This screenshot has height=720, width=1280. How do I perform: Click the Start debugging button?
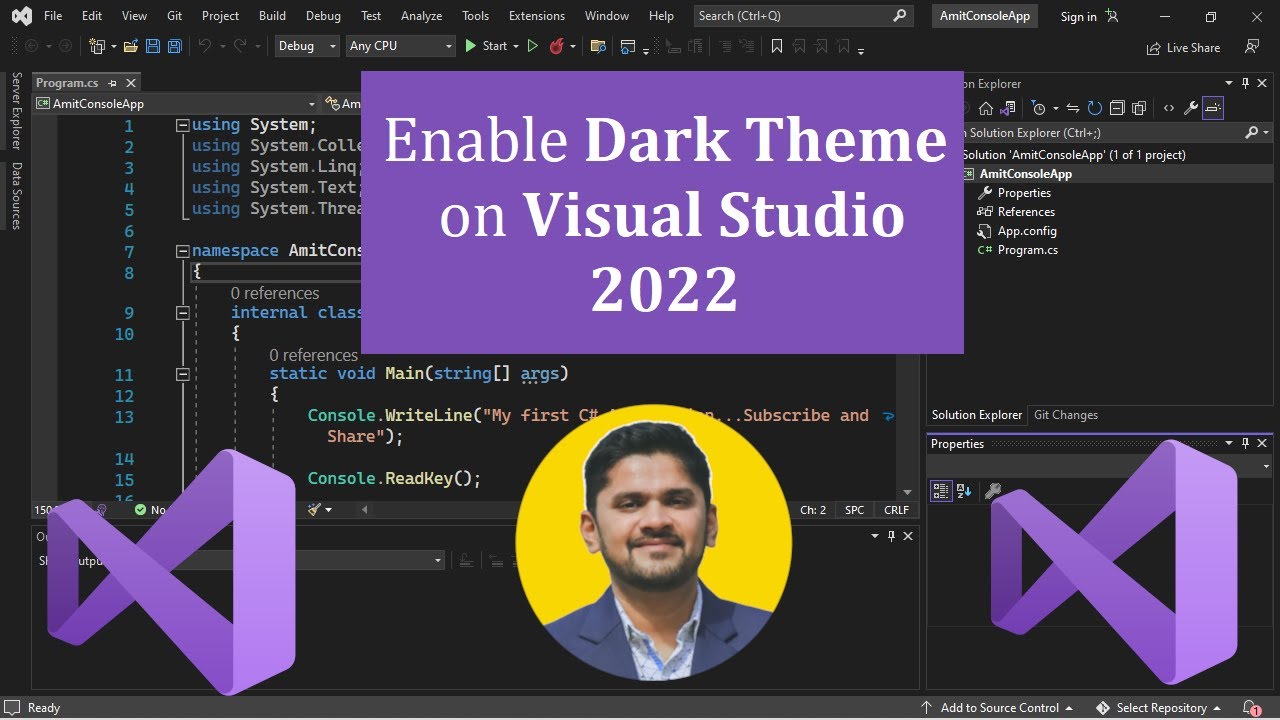[486, 46]
